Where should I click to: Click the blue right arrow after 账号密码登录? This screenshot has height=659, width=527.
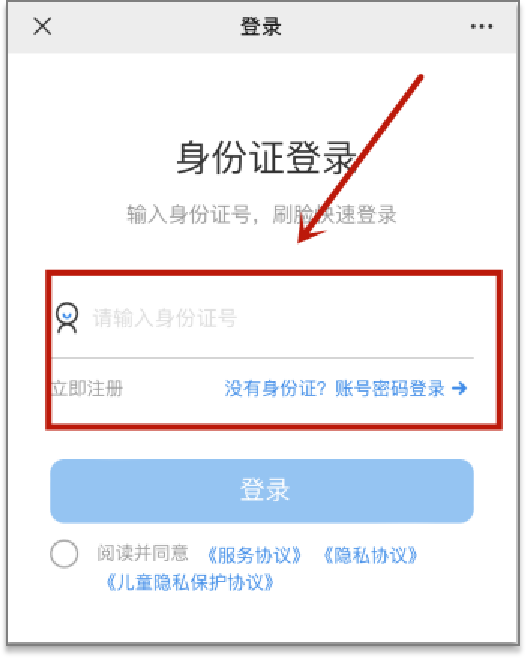pos(459,388)
